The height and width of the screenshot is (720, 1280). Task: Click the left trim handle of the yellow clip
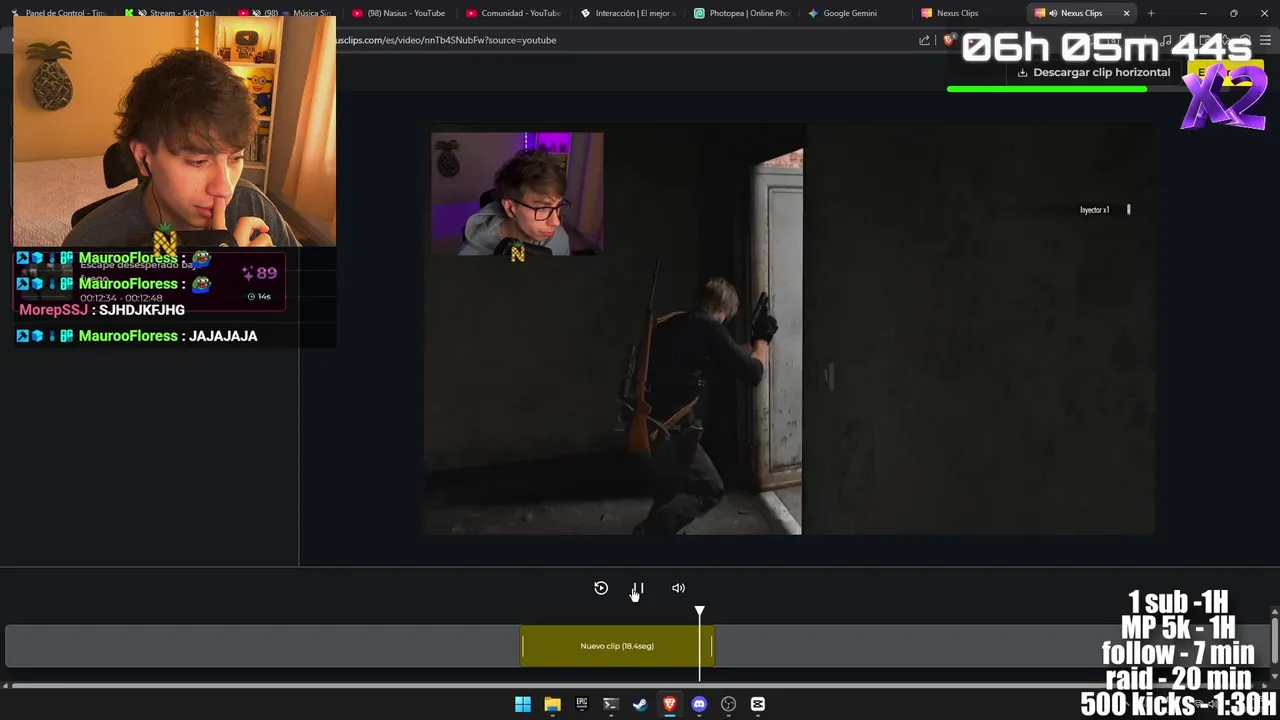(x=522, y=646)
